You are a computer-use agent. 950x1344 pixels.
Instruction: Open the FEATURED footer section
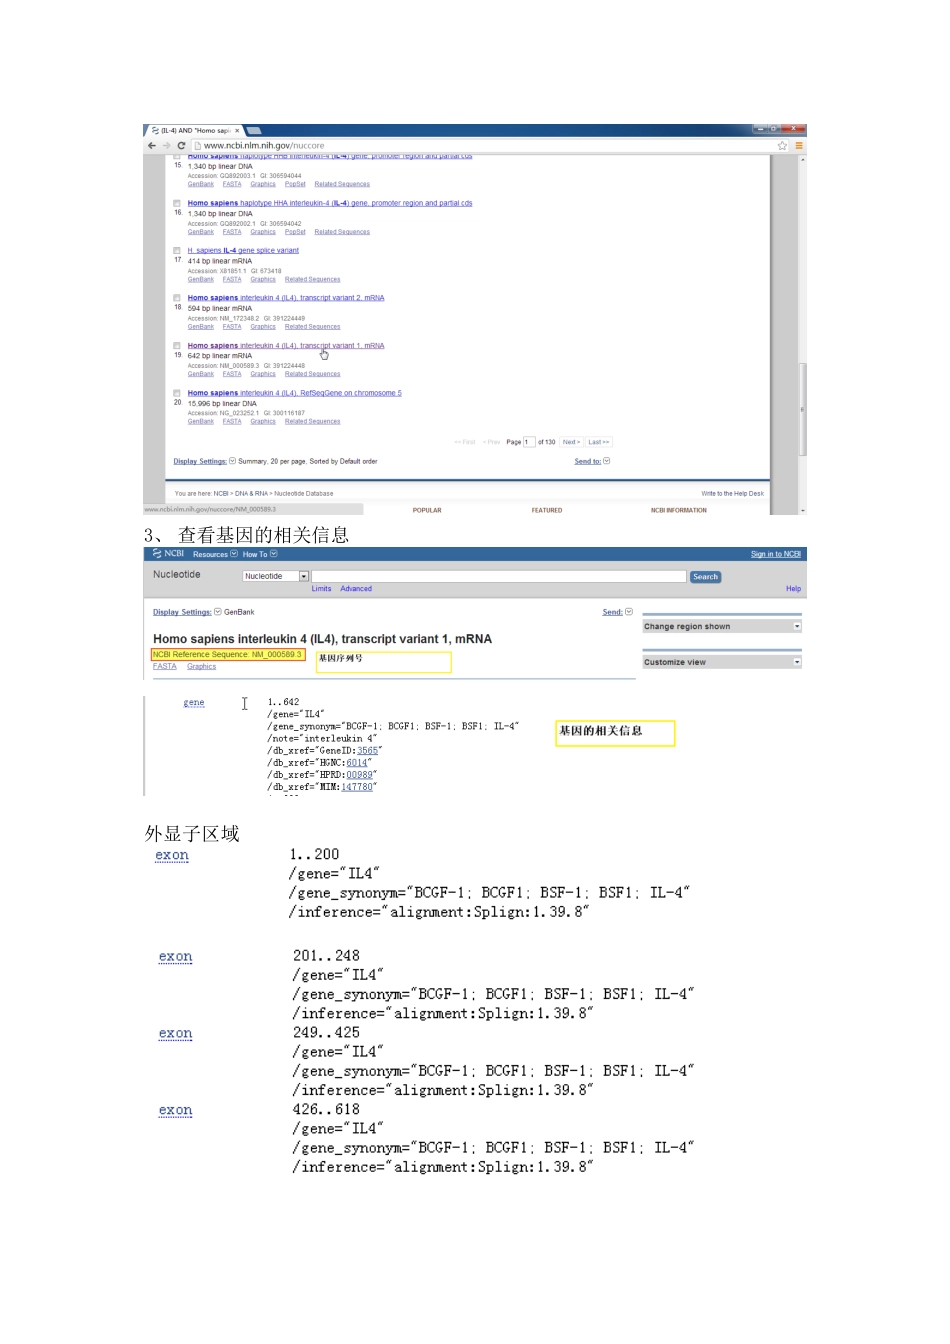[x=547, y=510]
